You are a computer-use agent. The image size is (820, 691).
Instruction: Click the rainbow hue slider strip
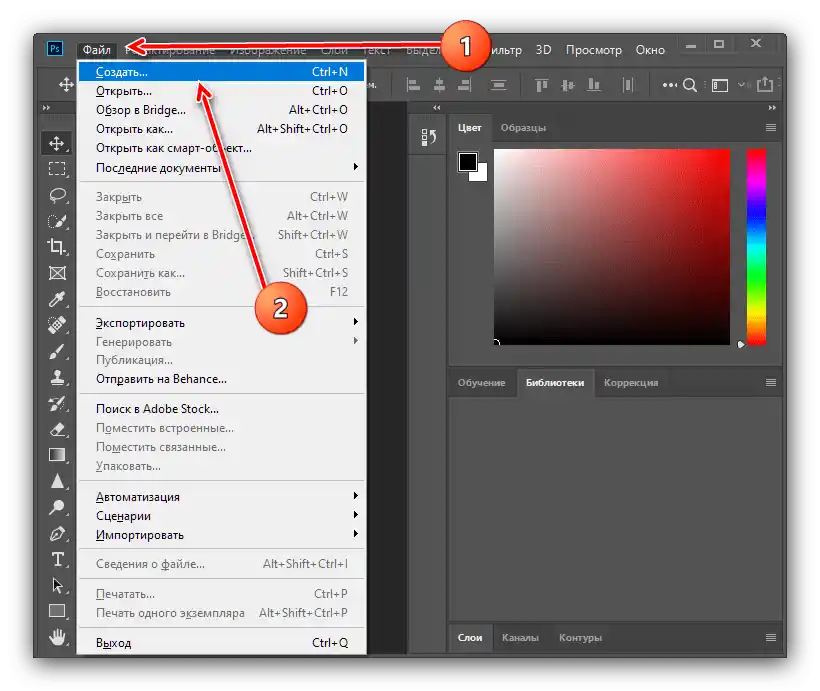coord(756,246)
